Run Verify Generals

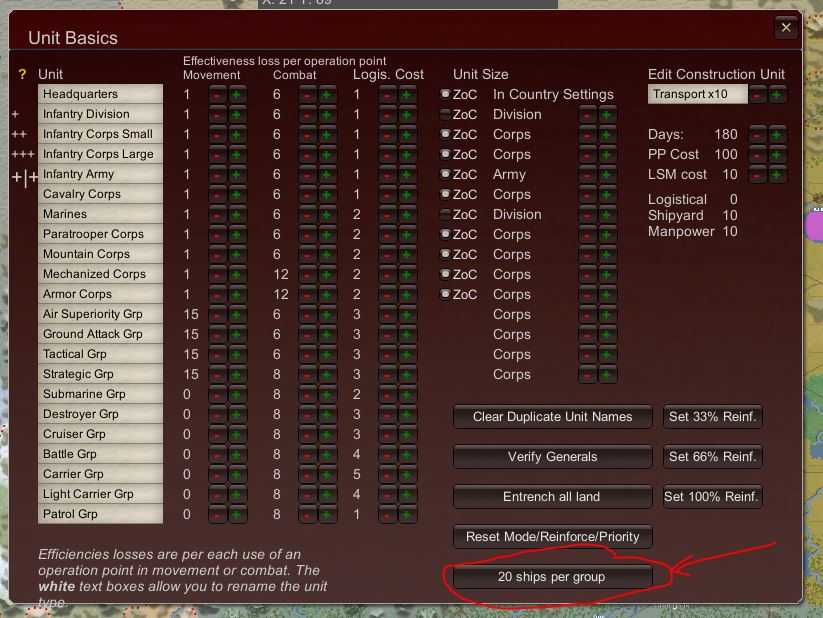tap(553, 457)
